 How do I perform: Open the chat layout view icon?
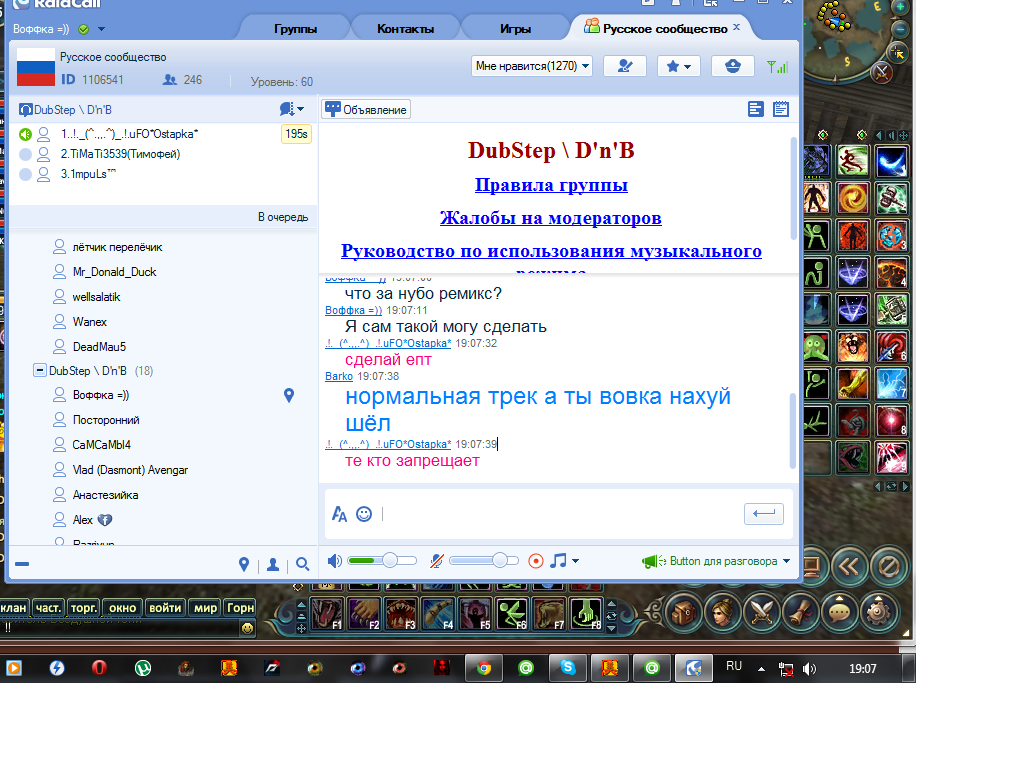point(756,109)
